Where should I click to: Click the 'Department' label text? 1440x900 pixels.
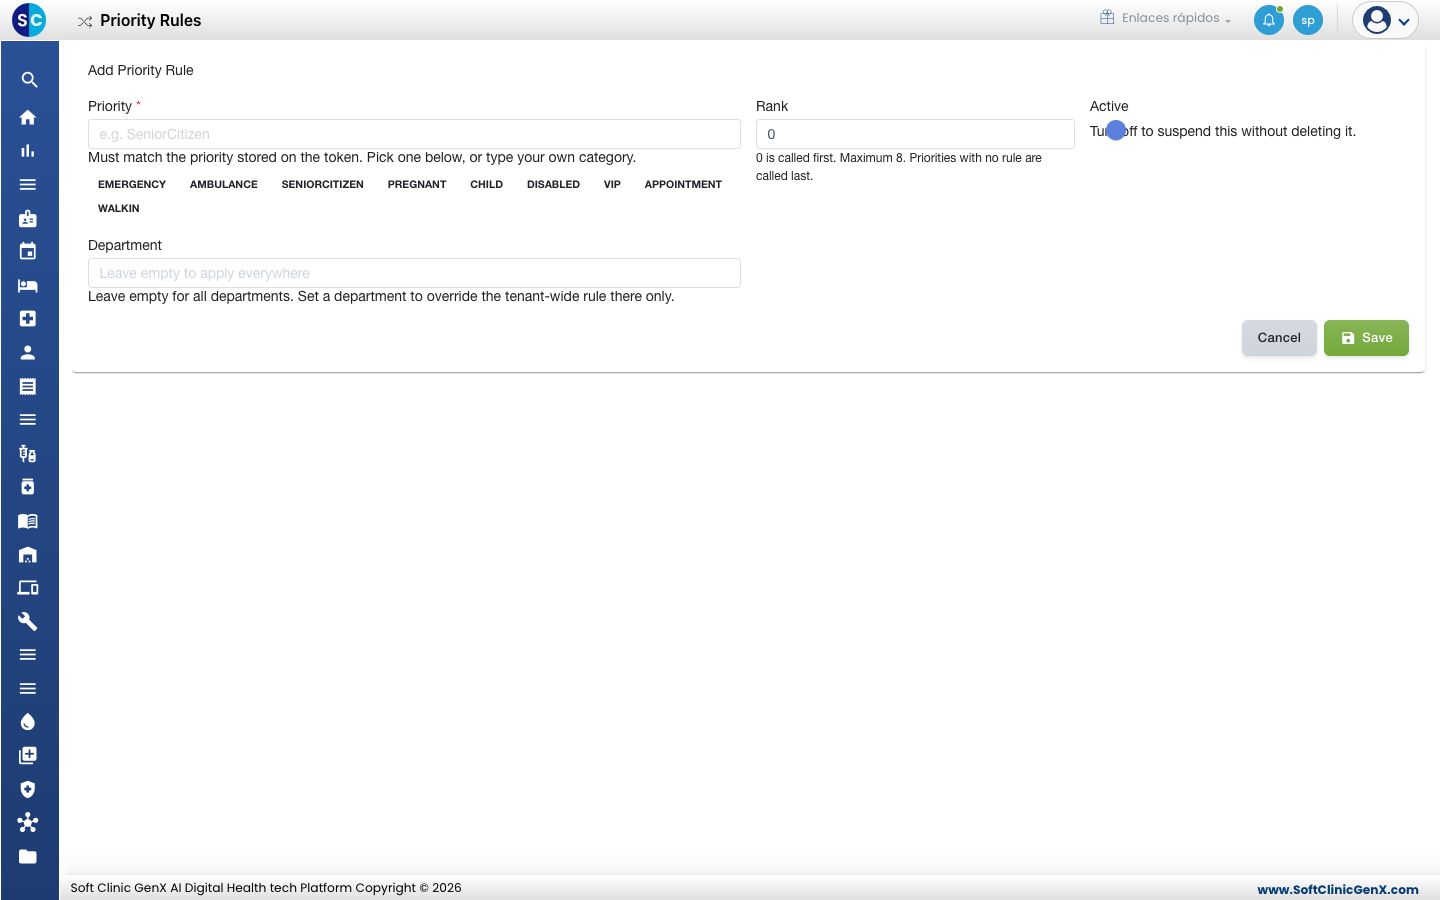click(125, 245)
